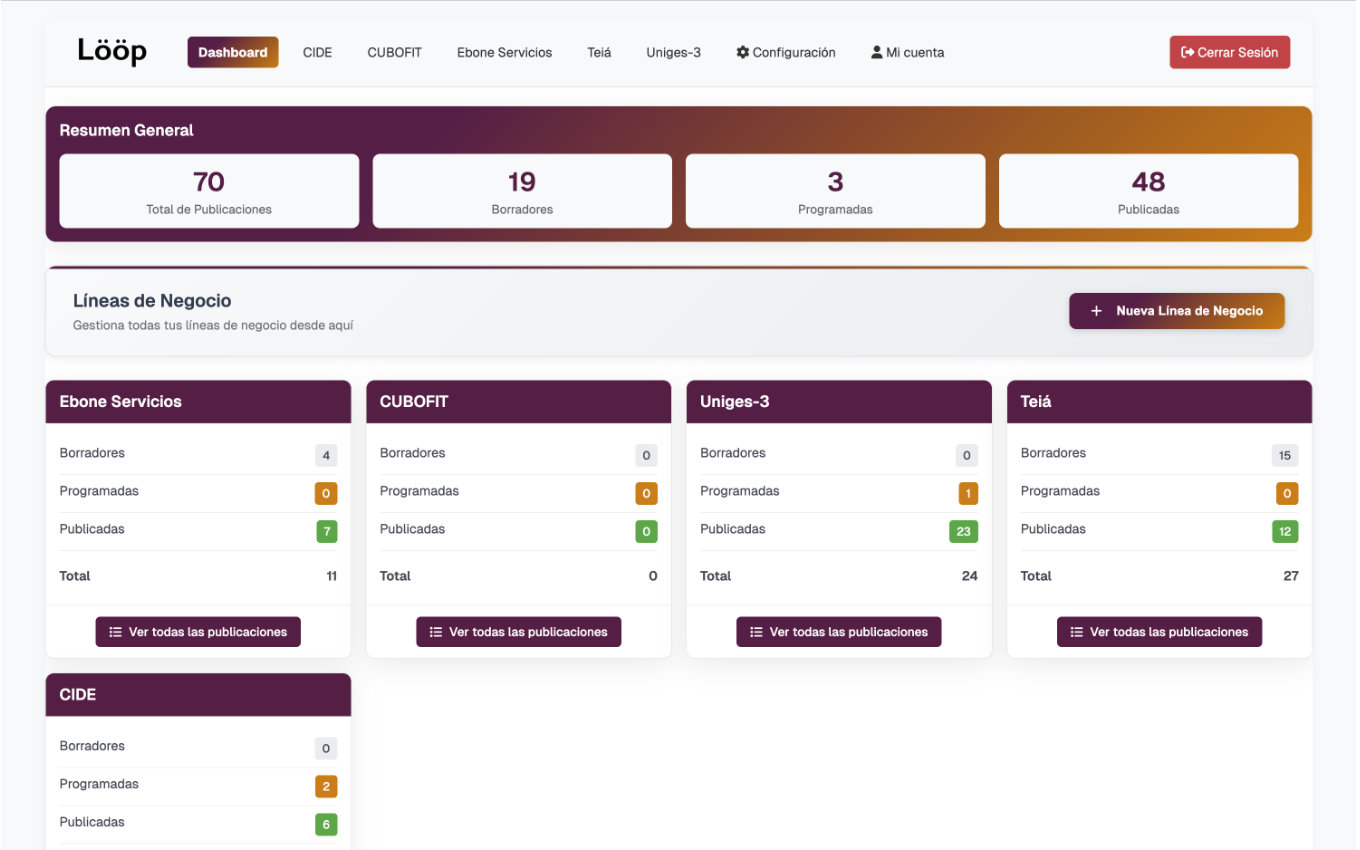Click the Teiá card header

1159,401
